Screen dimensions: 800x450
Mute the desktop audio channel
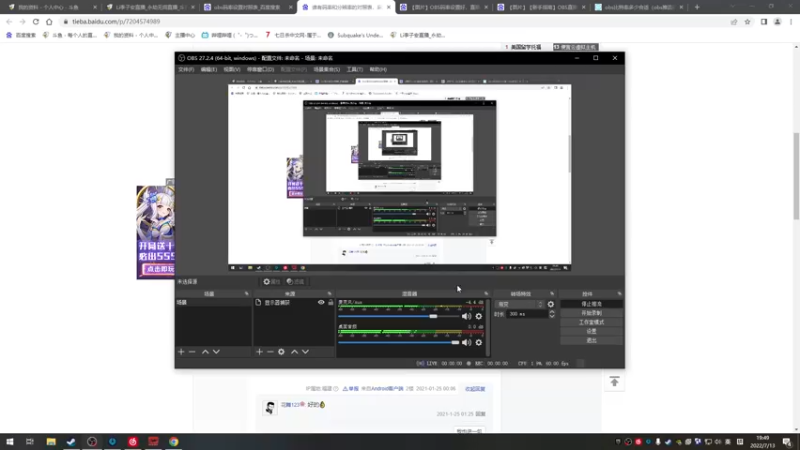tap(466, 342)
